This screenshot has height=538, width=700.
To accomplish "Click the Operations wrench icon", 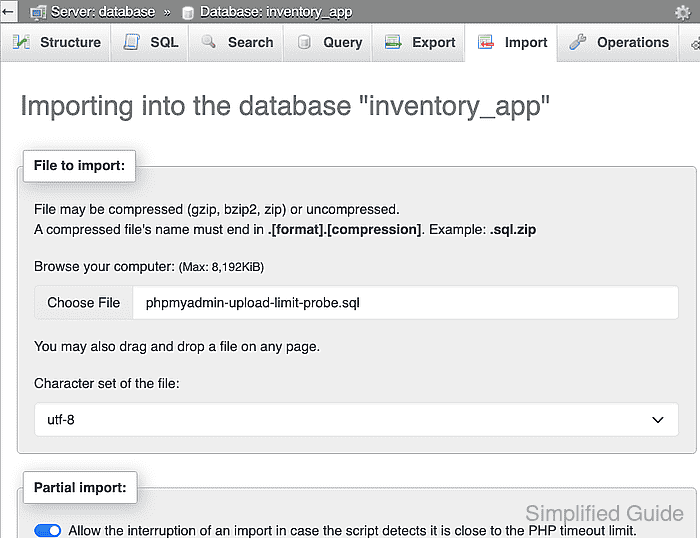I will (578, 42).
